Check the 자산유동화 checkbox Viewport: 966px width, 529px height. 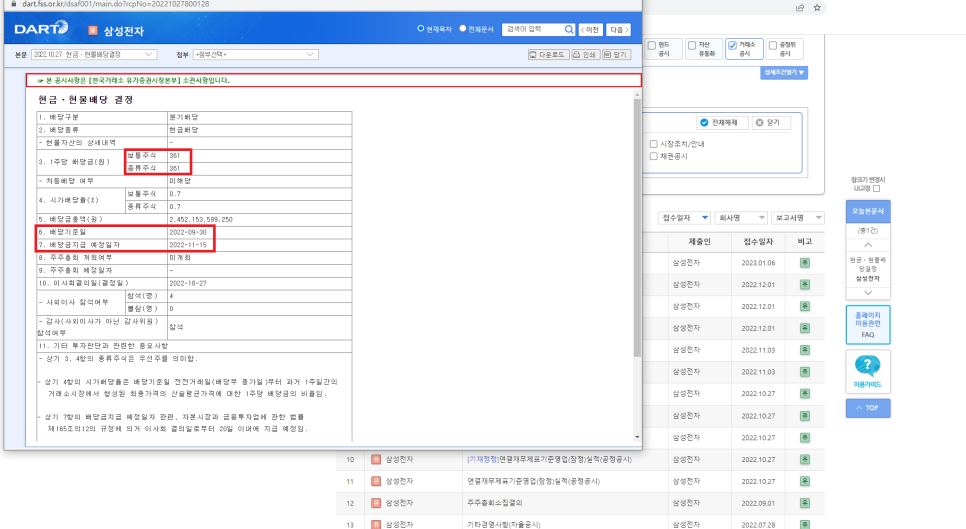(x=692, y=46)
